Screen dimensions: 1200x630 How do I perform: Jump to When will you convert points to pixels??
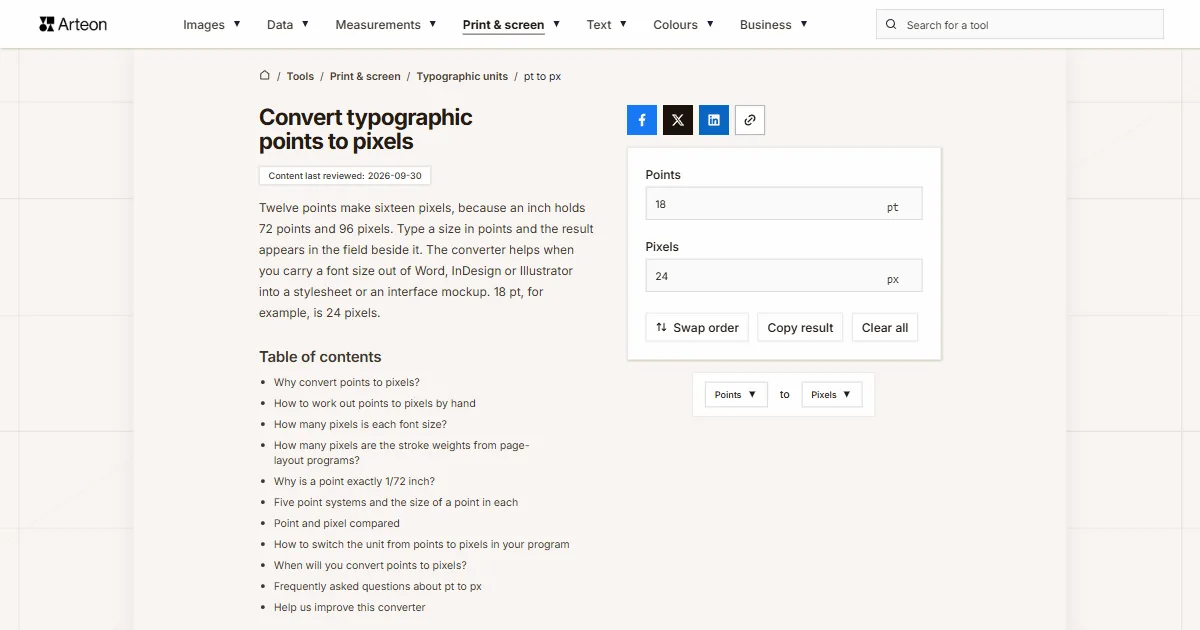pyautogui.click(x=370, y=565)
